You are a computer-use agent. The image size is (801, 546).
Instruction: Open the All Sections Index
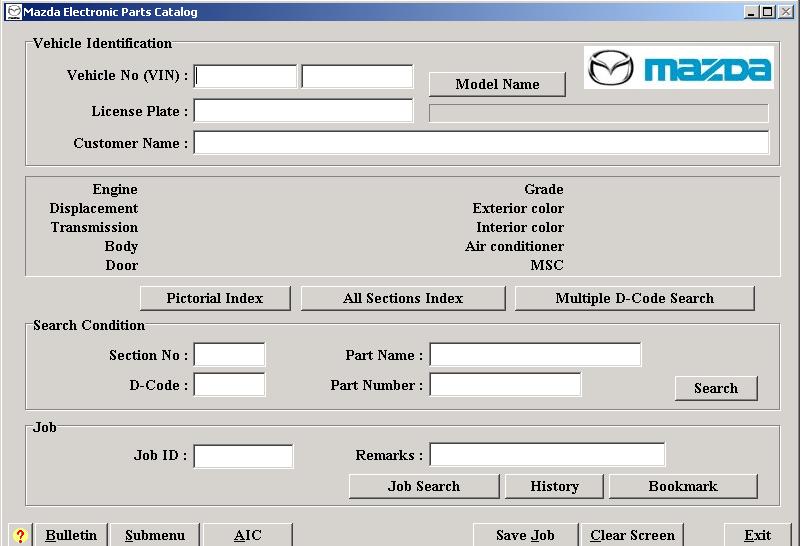point(403,298)
